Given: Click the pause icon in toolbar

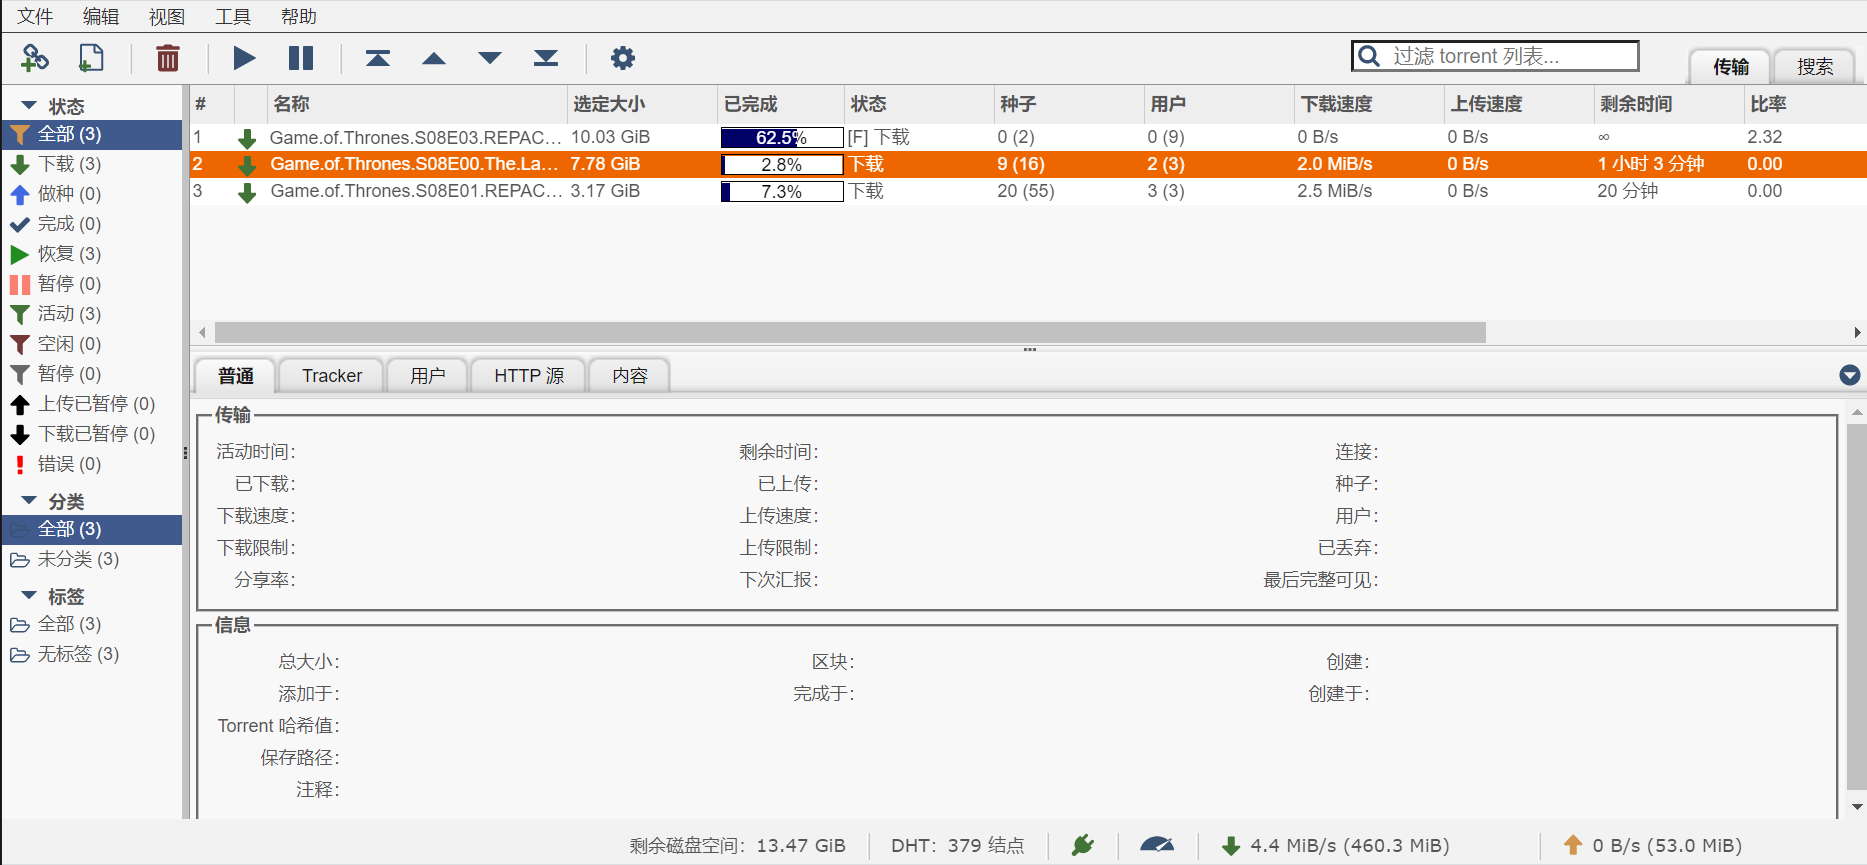Looking at the screenshot, I should [301, 58].
